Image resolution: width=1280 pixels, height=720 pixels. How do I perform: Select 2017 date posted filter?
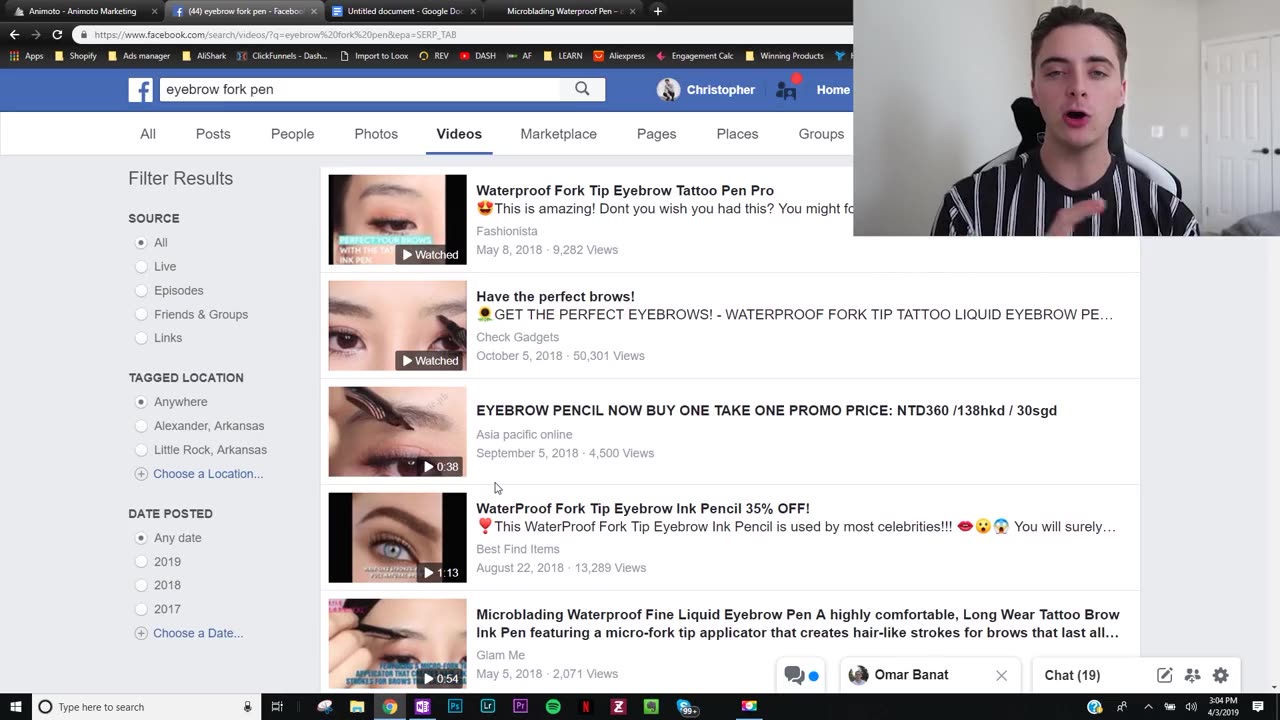(x=141, y=609)
